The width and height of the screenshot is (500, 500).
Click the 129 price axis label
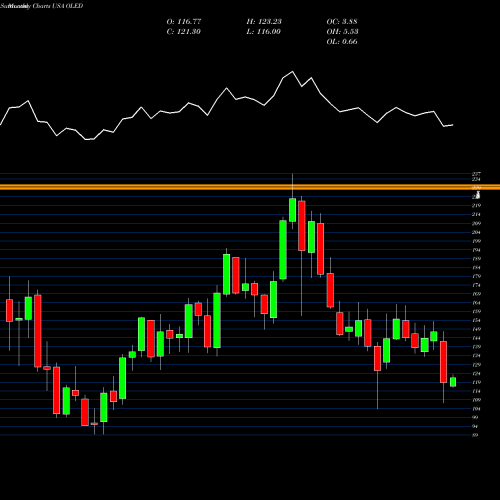point(476,365)
